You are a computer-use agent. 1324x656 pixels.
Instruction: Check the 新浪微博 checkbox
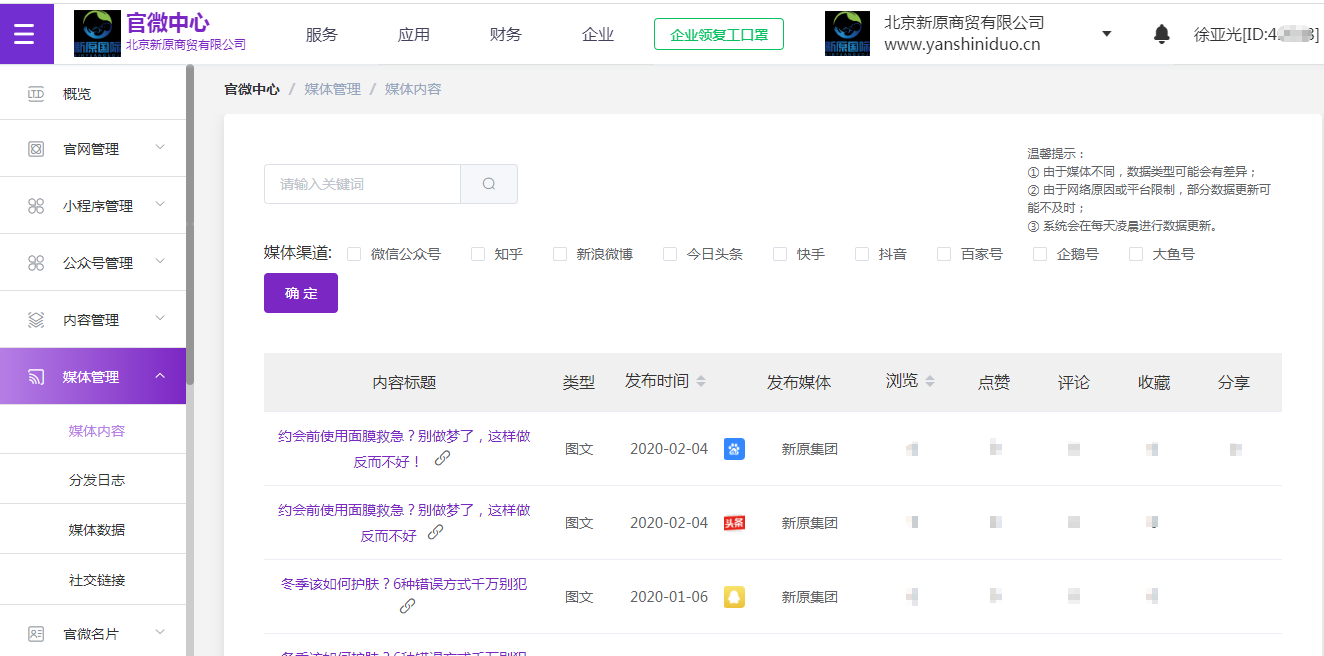click(560, 254)
